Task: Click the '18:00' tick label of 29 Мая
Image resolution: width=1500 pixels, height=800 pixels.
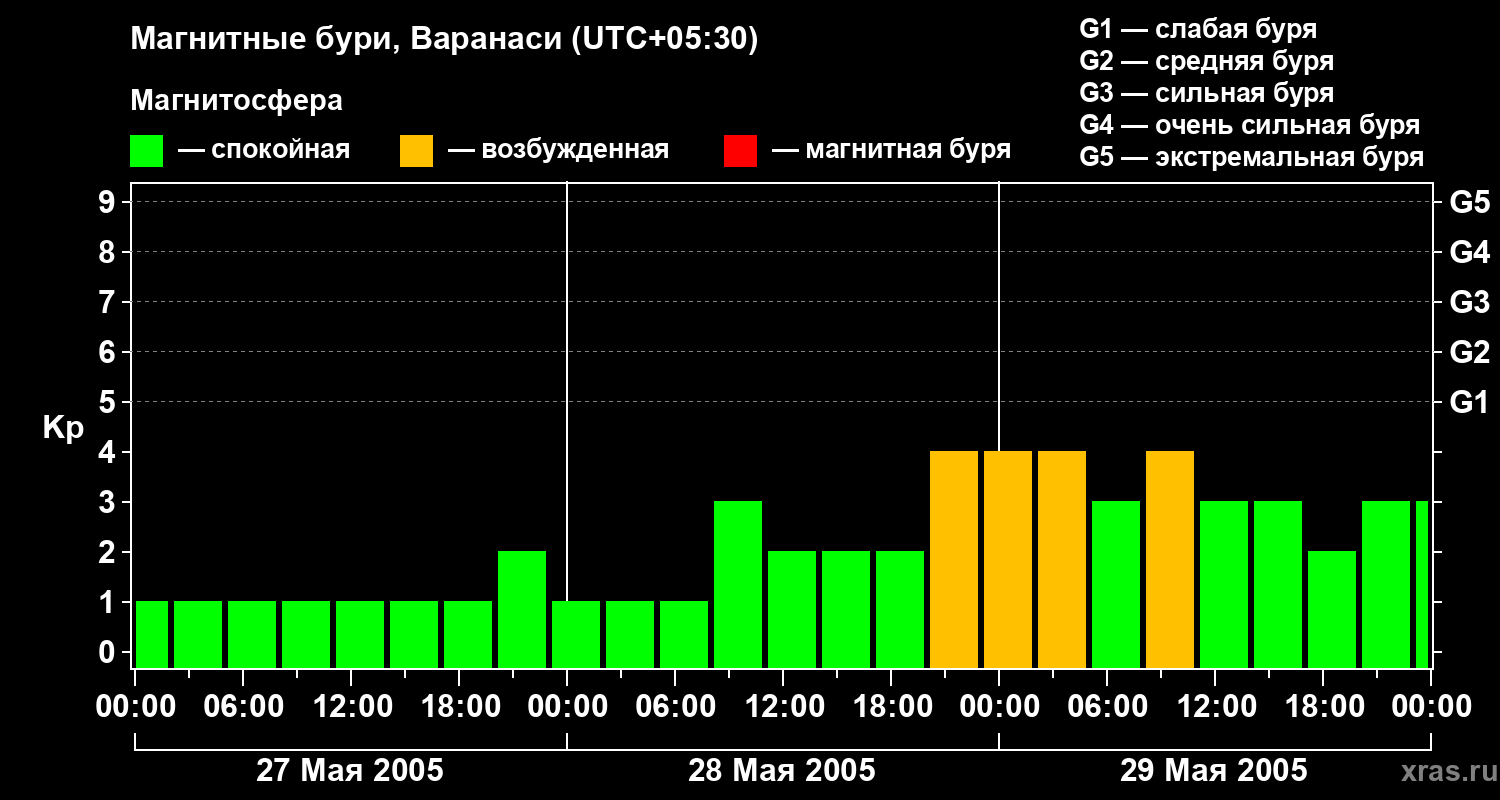Action: [1323, 707]
